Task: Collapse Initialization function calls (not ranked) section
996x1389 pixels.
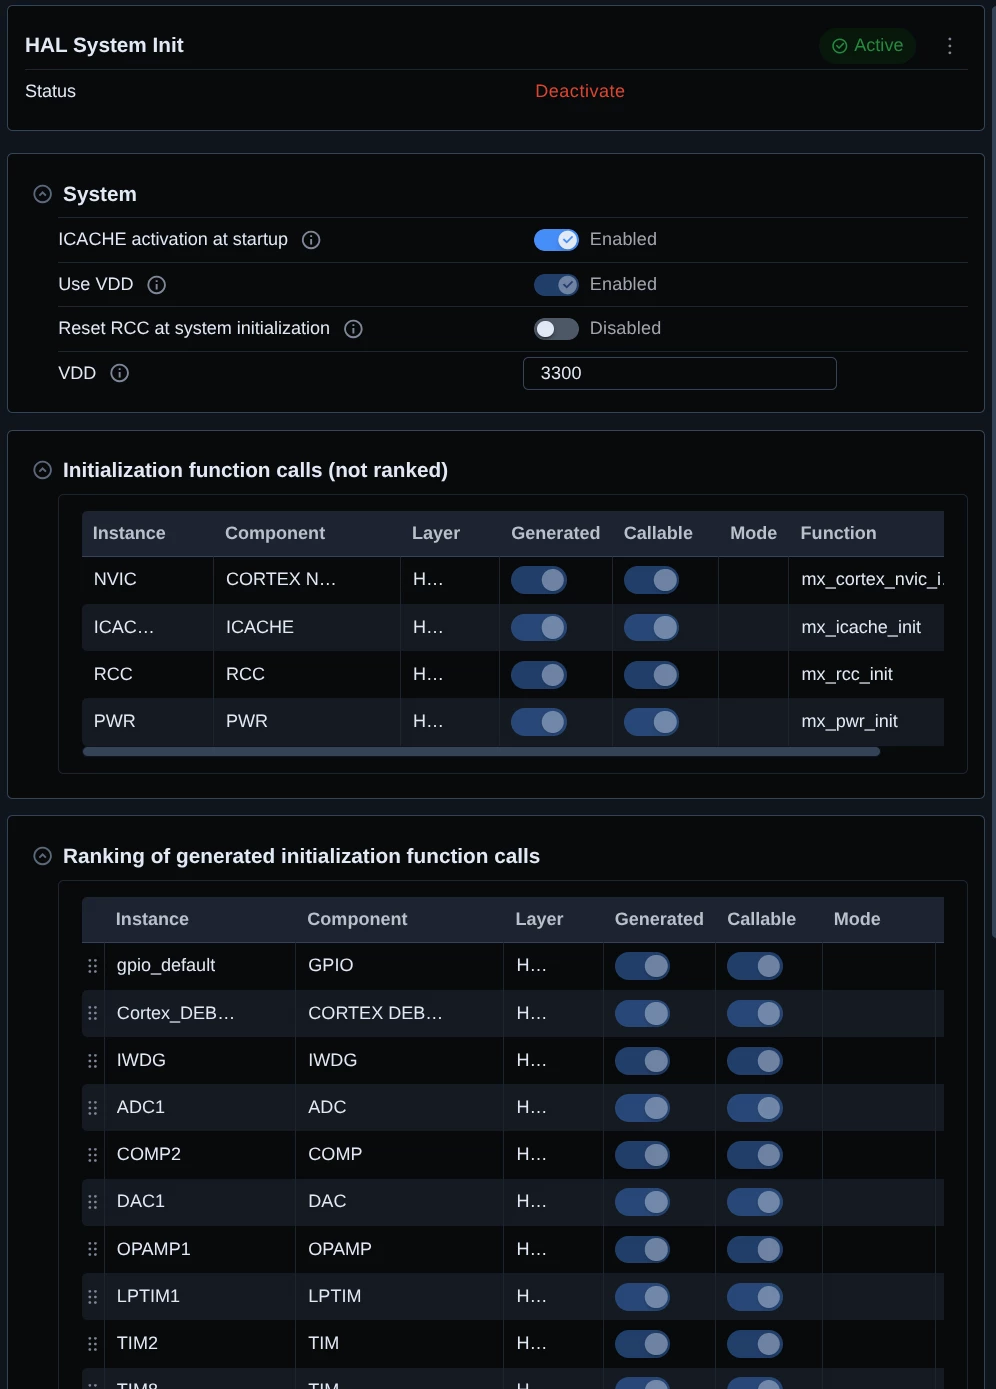Action: (43, 470)
